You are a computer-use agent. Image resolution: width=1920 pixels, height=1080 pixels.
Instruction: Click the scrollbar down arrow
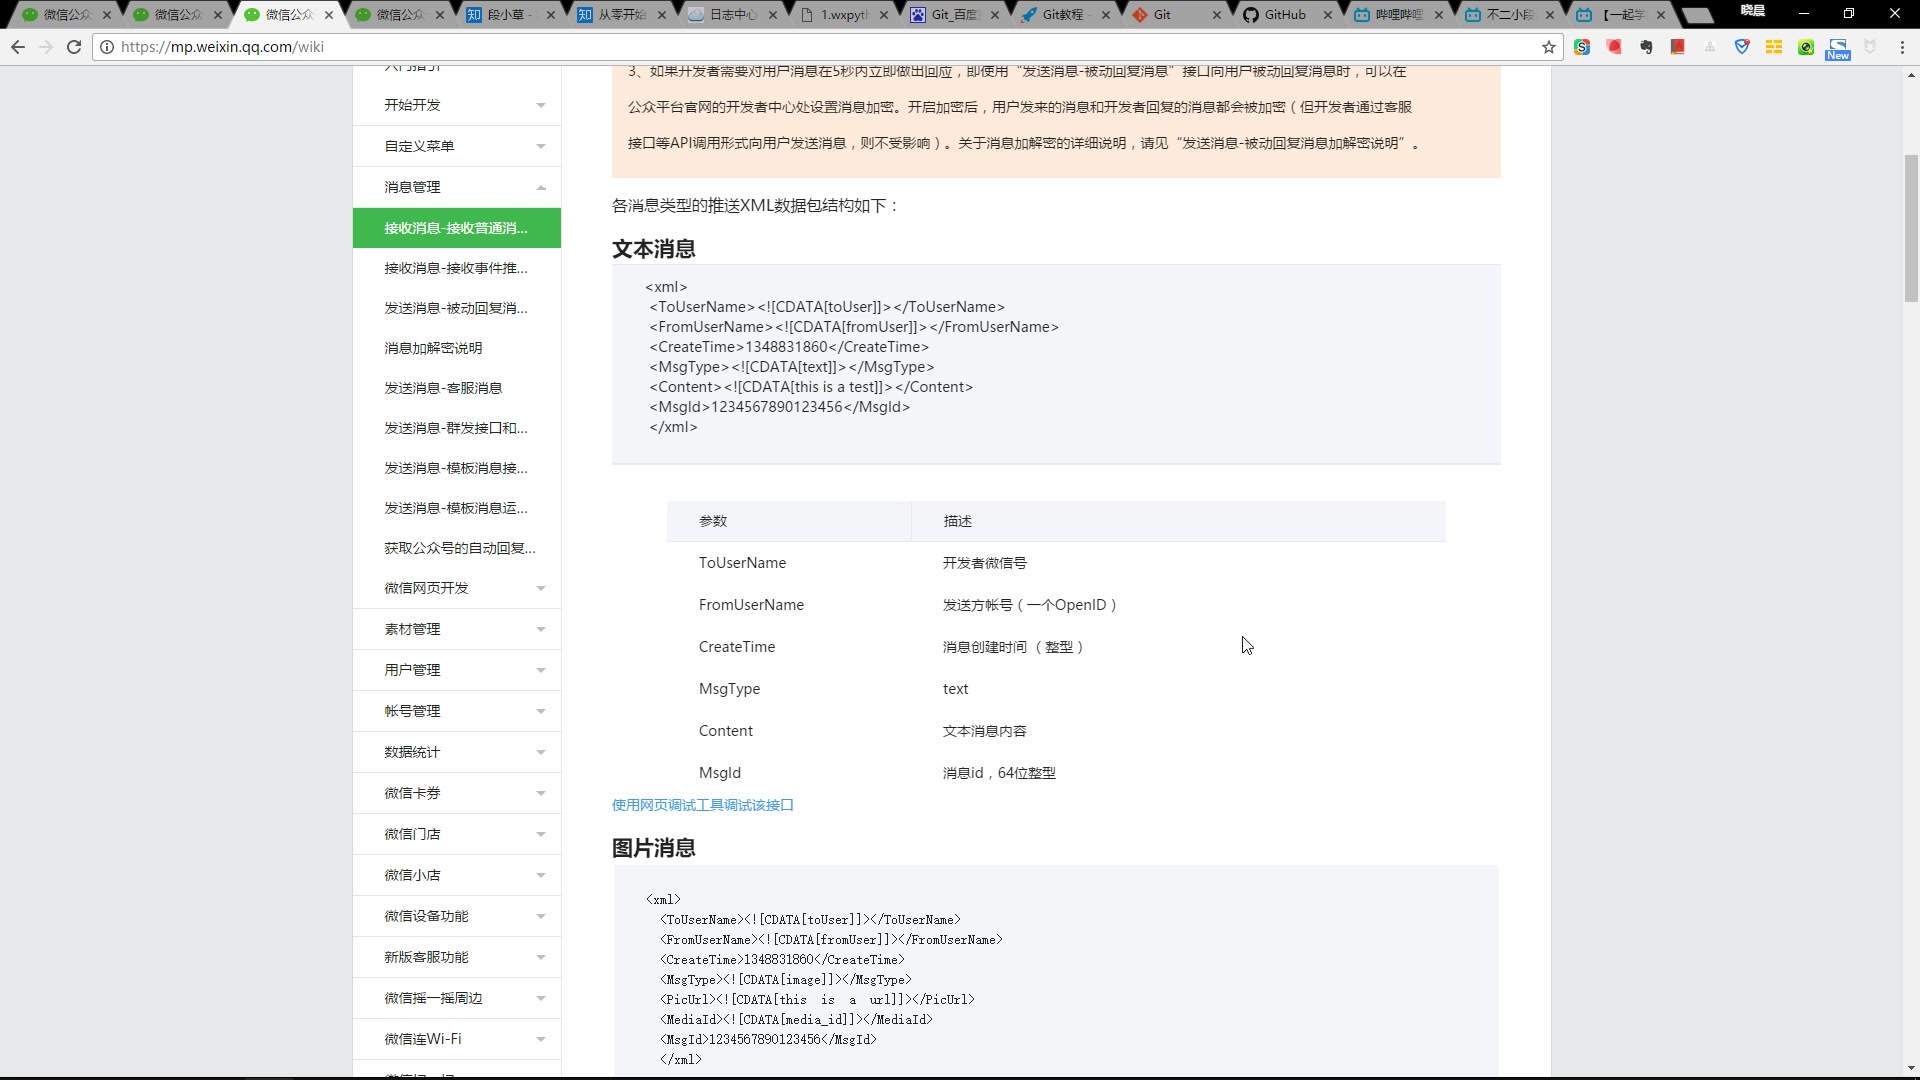tap(1911, 1068)
